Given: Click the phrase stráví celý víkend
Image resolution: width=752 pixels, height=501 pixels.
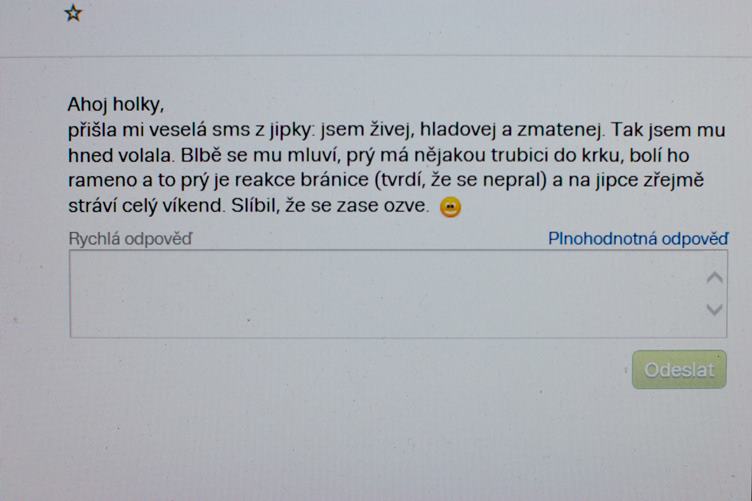Looking at the screenshot, I should 146,206.
